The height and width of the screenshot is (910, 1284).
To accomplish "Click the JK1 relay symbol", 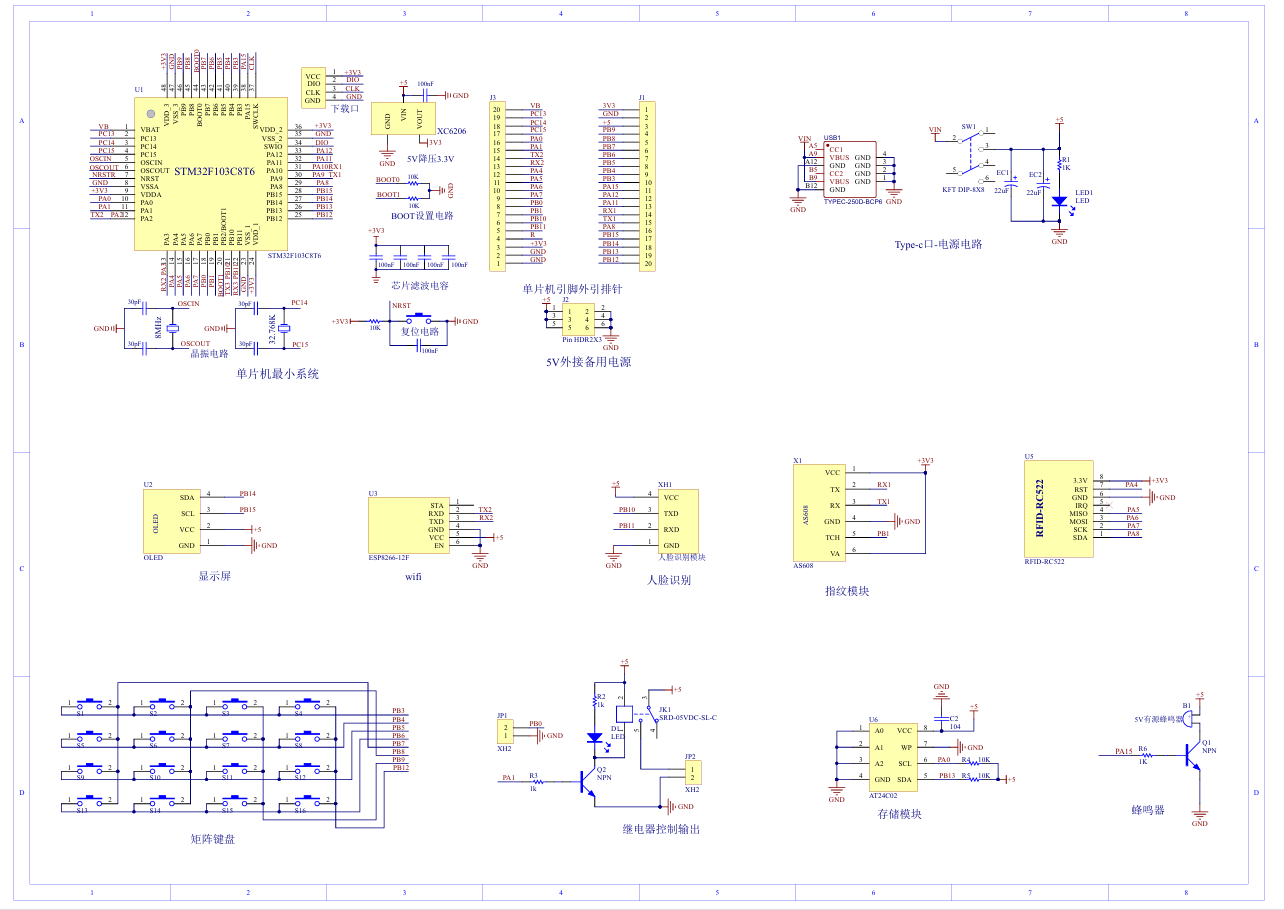I will (626, 714).
